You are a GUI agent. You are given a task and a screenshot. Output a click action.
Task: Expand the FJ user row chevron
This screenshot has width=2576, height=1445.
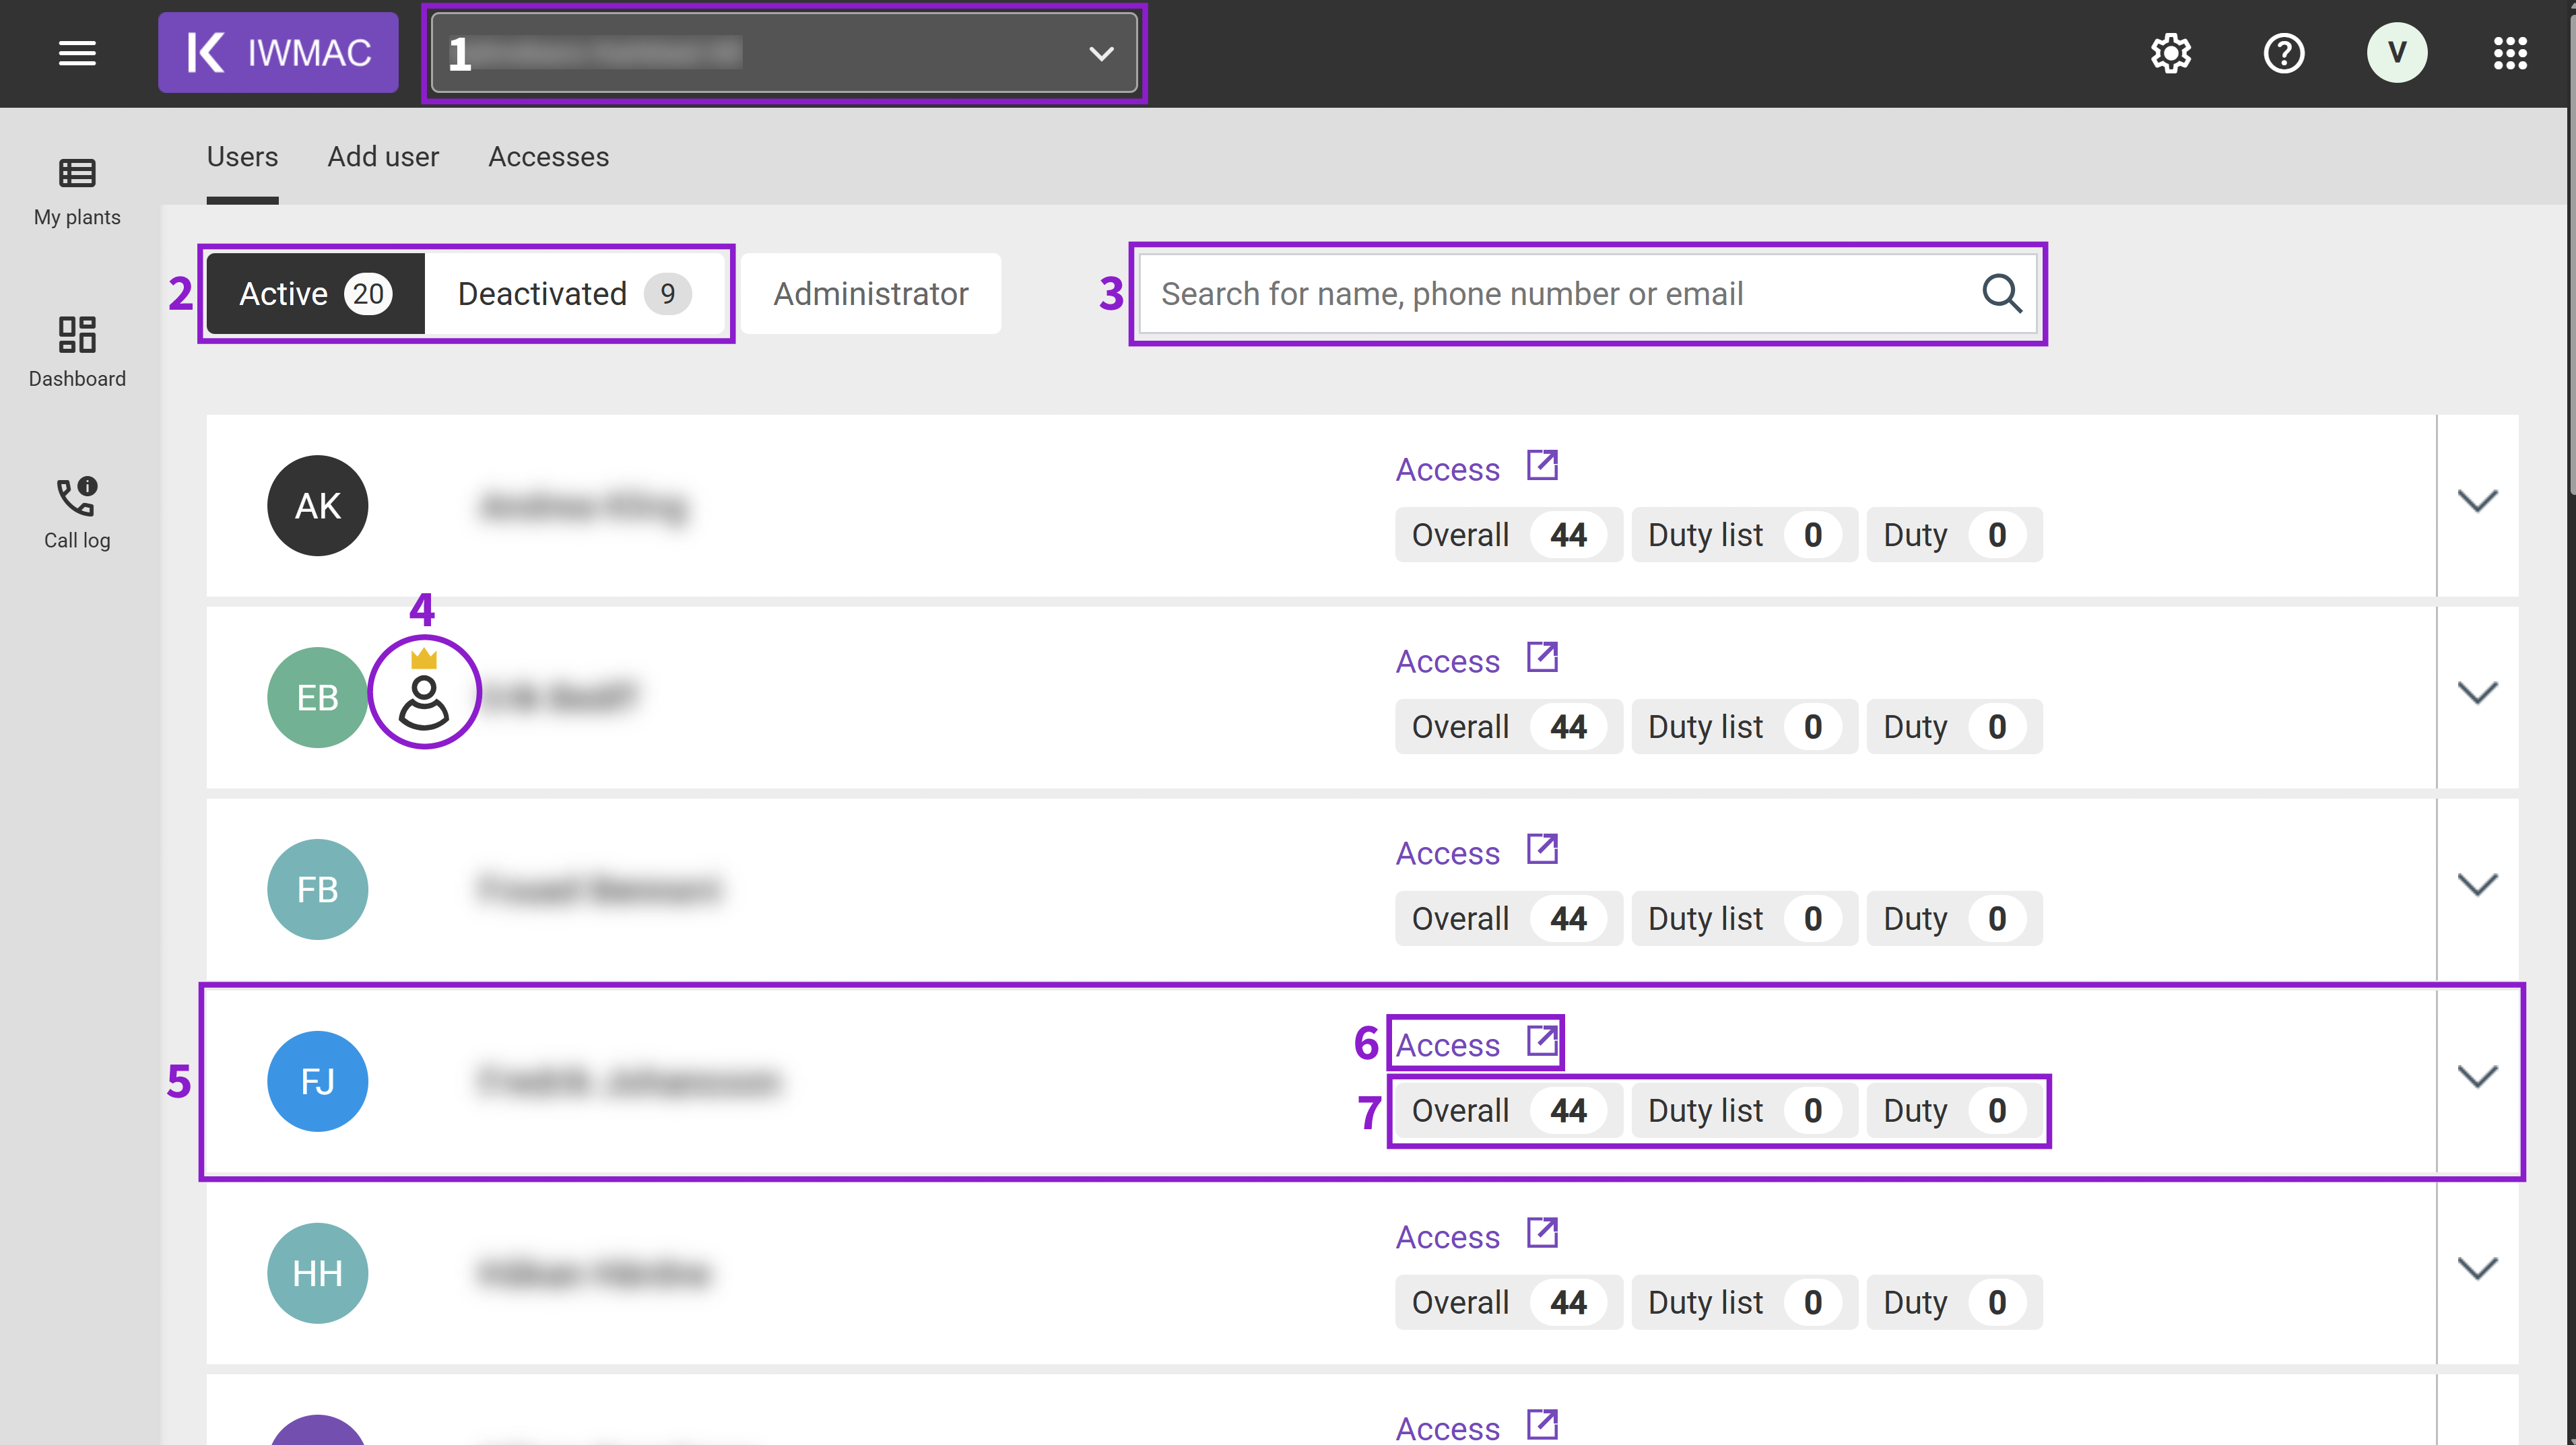click(2477, 1077)
